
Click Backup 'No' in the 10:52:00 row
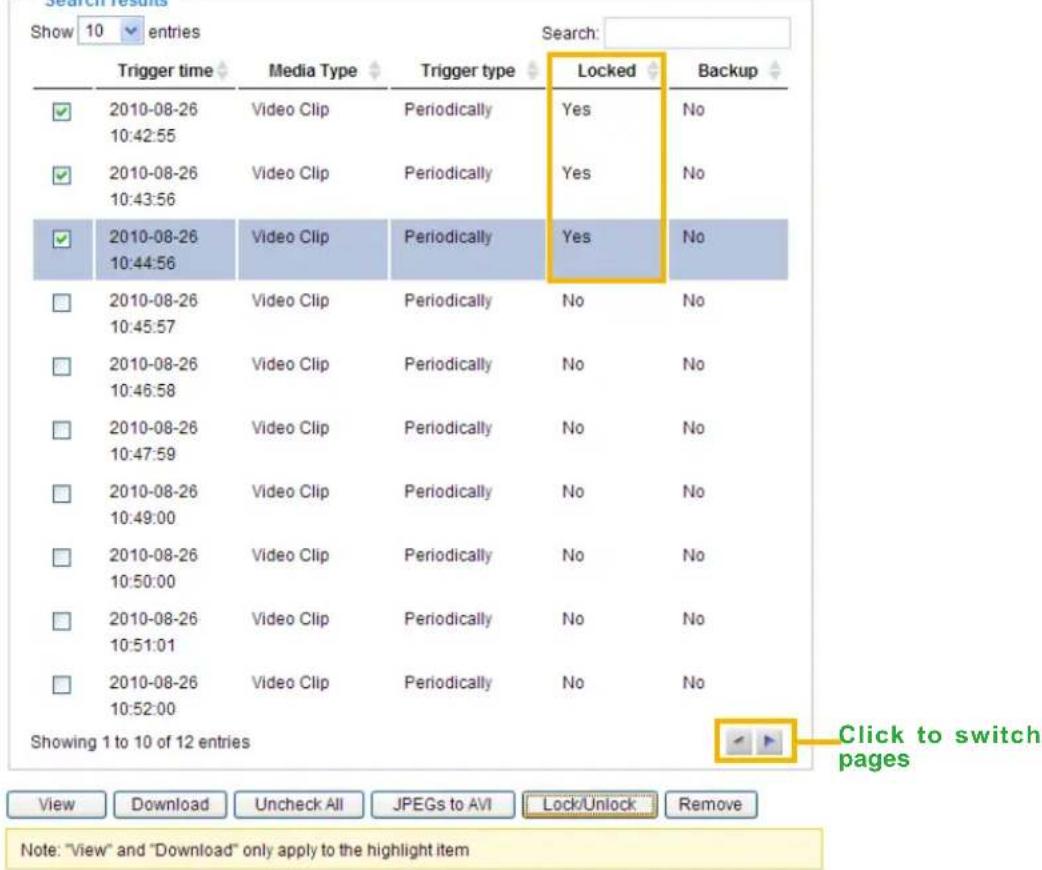click(x=693, y=683)
